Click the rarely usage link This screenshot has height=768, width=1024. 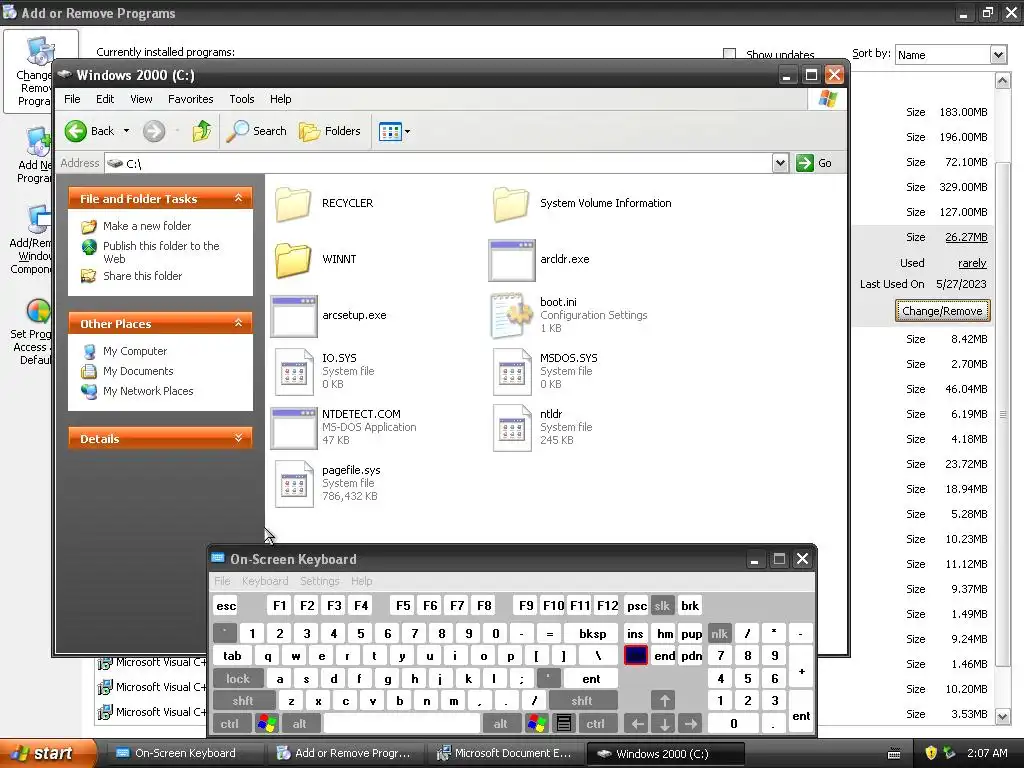point(972,263)
